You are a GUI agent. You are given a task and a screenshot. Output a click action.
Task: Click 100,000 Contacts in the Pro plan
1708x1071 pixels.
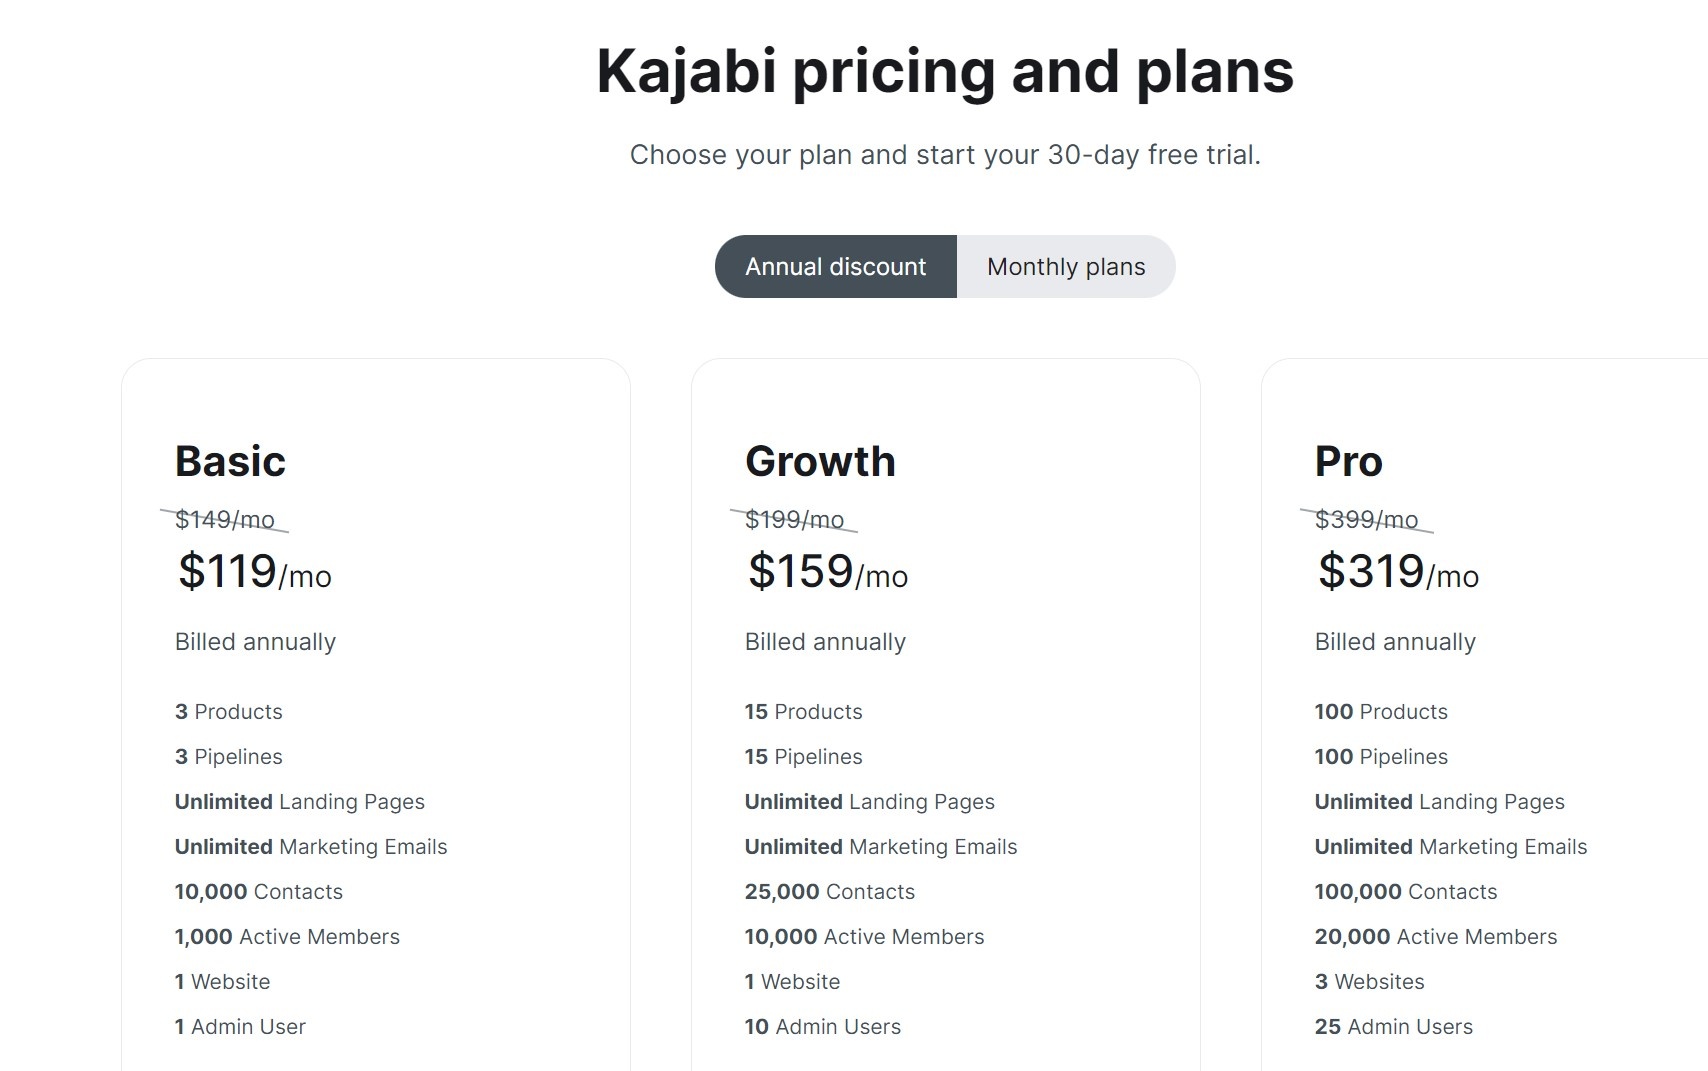pyautogui.click(x=1405, y=892)
